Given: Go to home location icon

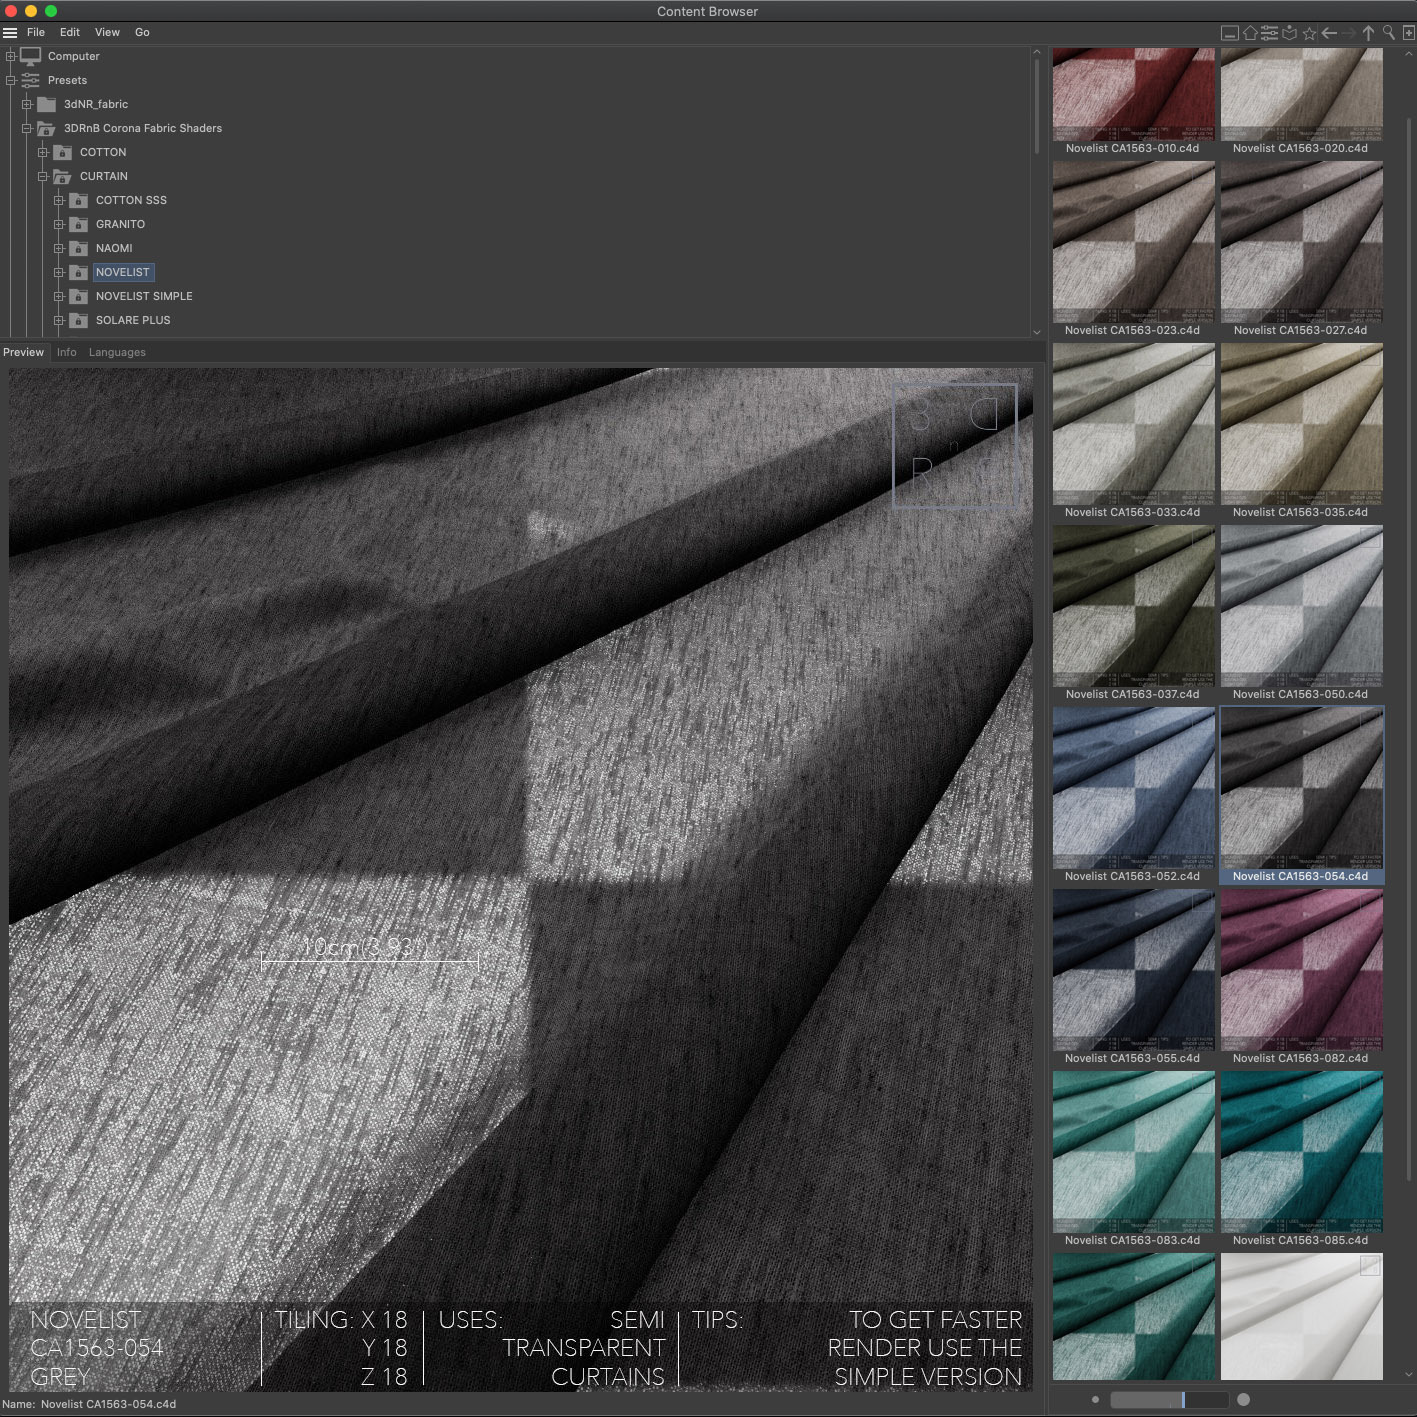Looking at the screenshot, I should pos(1250,33).
